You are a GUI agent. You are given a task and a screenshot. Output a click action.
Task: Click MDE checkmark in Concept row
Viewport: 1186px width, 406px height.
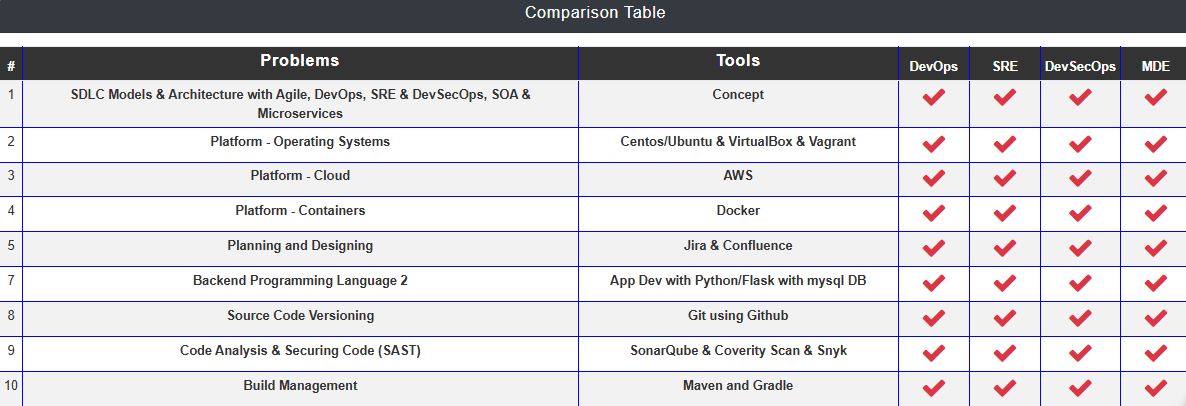click(1155, 98)
